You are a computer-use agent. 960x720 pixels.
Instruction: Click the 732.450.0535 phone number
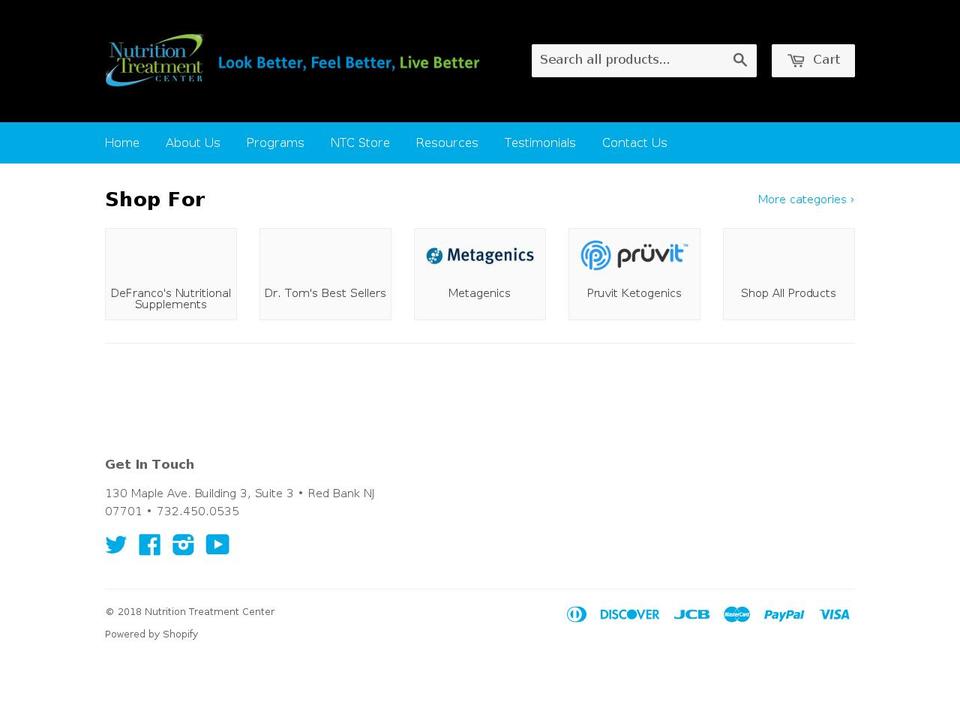(x=198, y=511)
